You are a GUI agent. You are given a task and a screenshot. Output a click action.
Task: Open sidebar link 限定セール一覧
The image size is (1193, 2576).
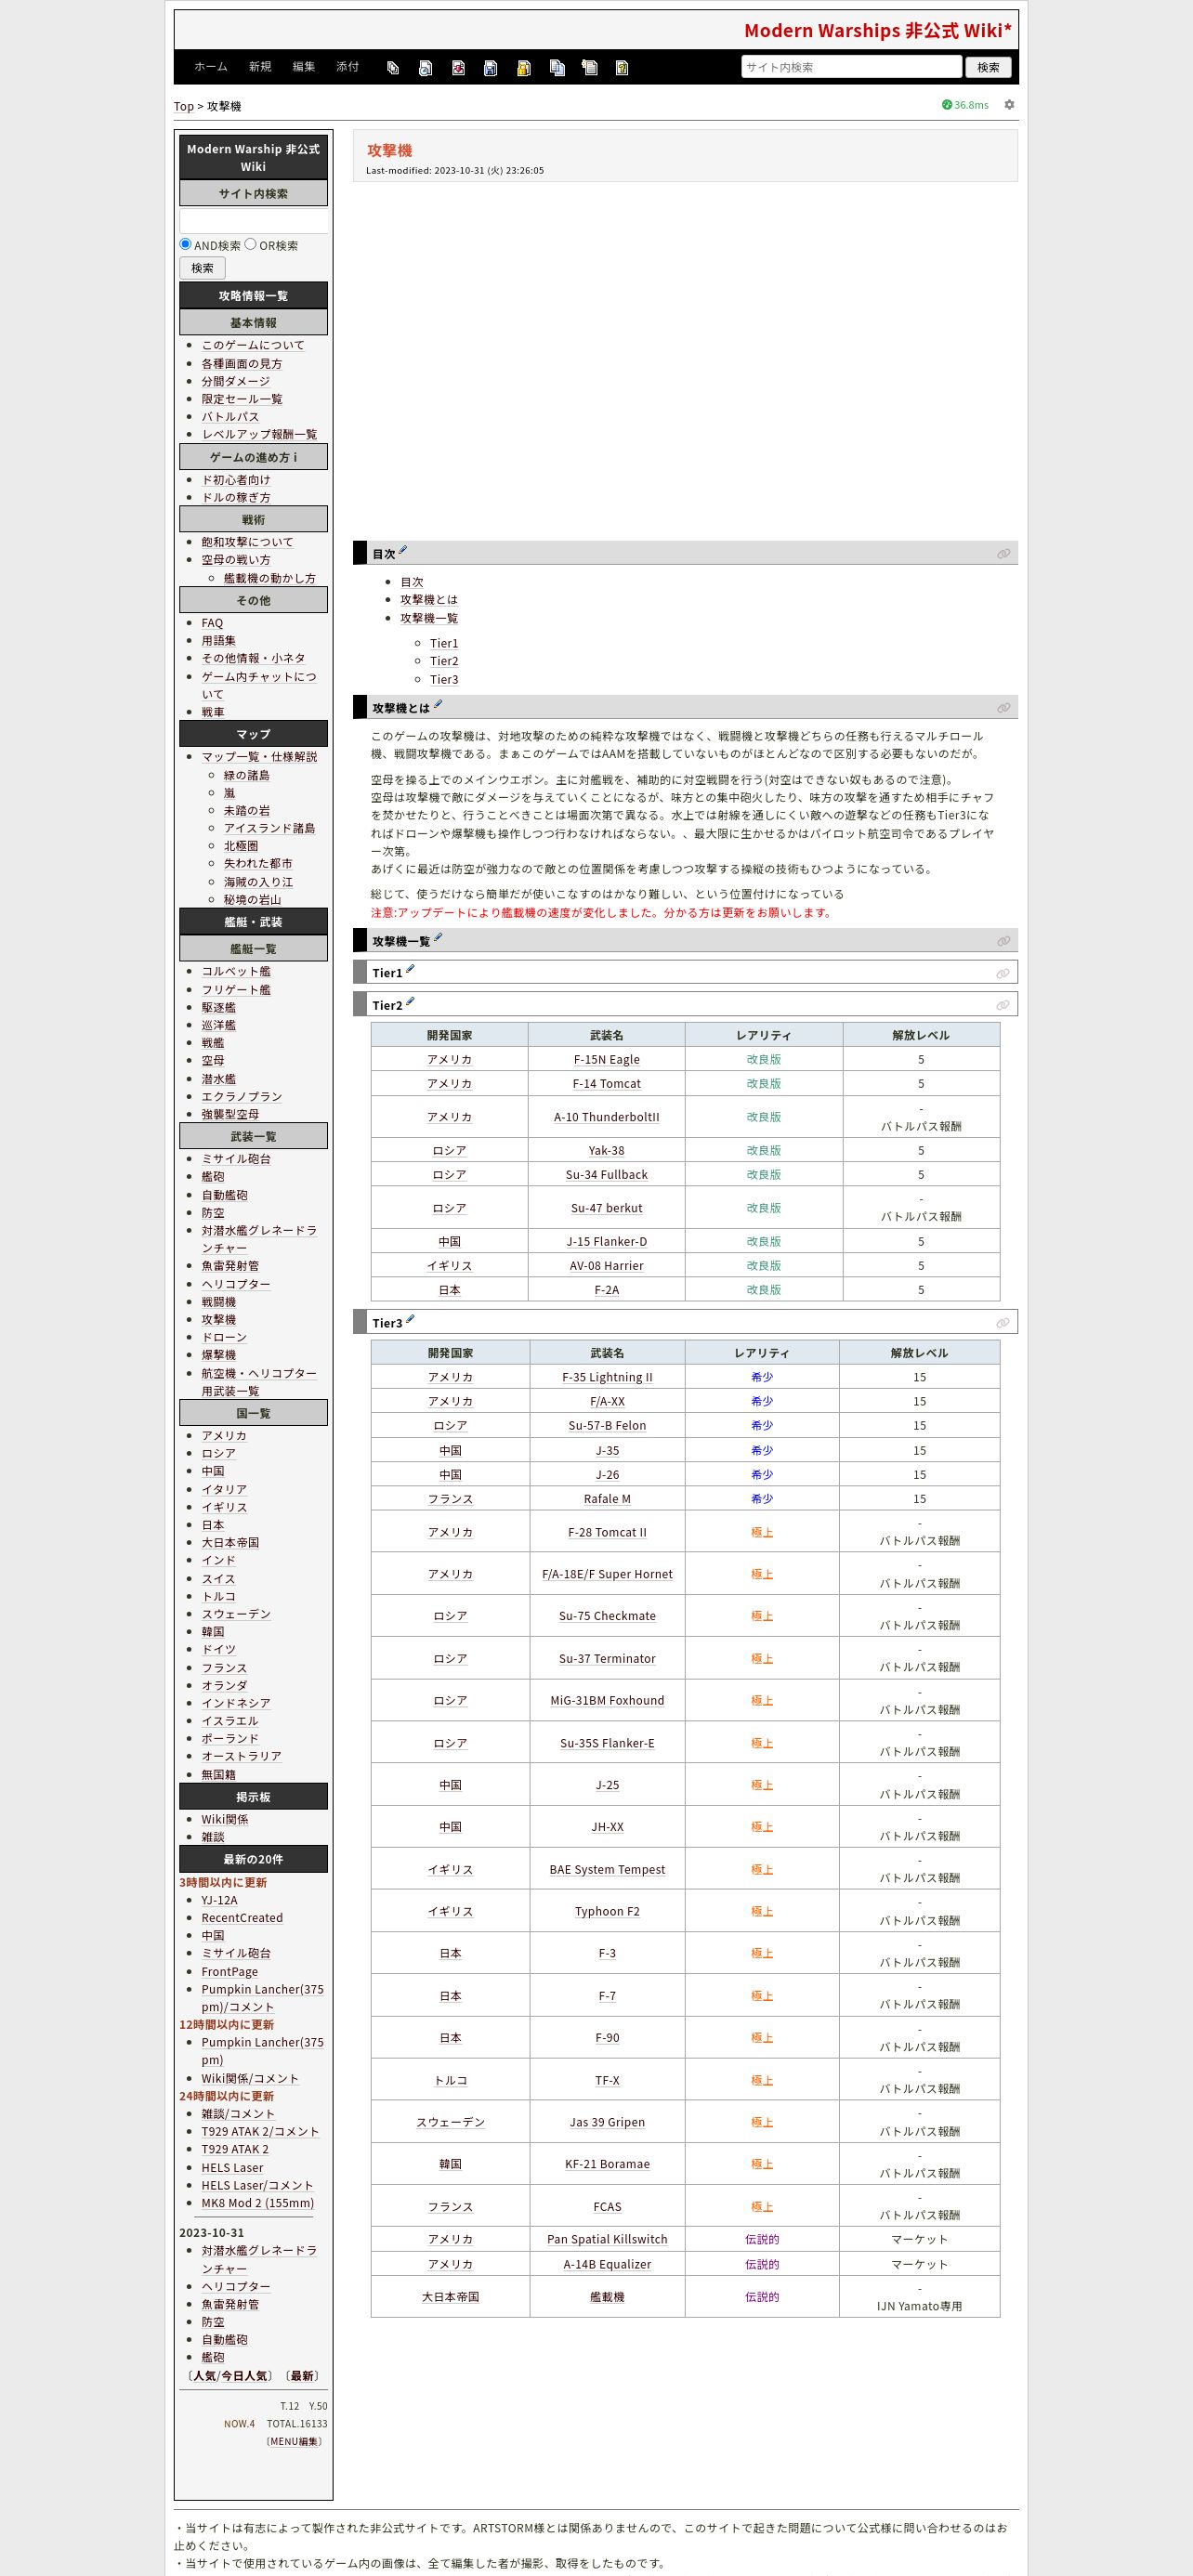(242, 399)
